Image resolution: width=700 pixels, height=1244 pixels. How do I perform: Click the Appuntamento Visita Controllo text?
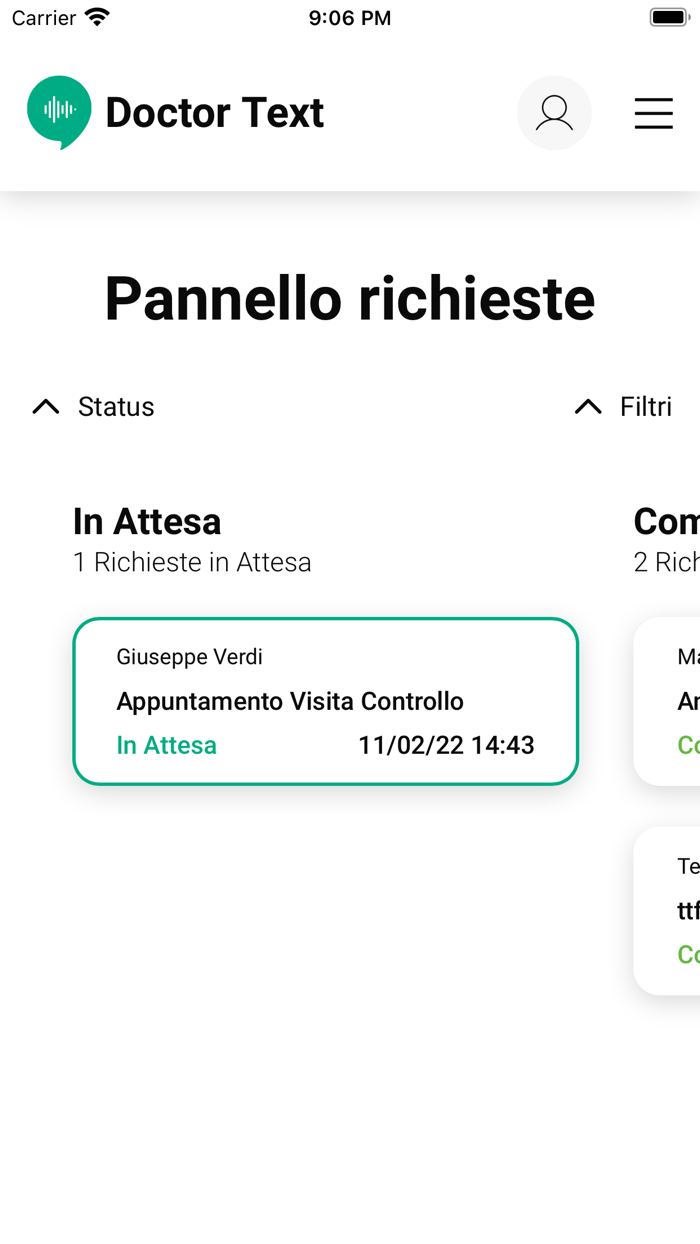(290, 701)
